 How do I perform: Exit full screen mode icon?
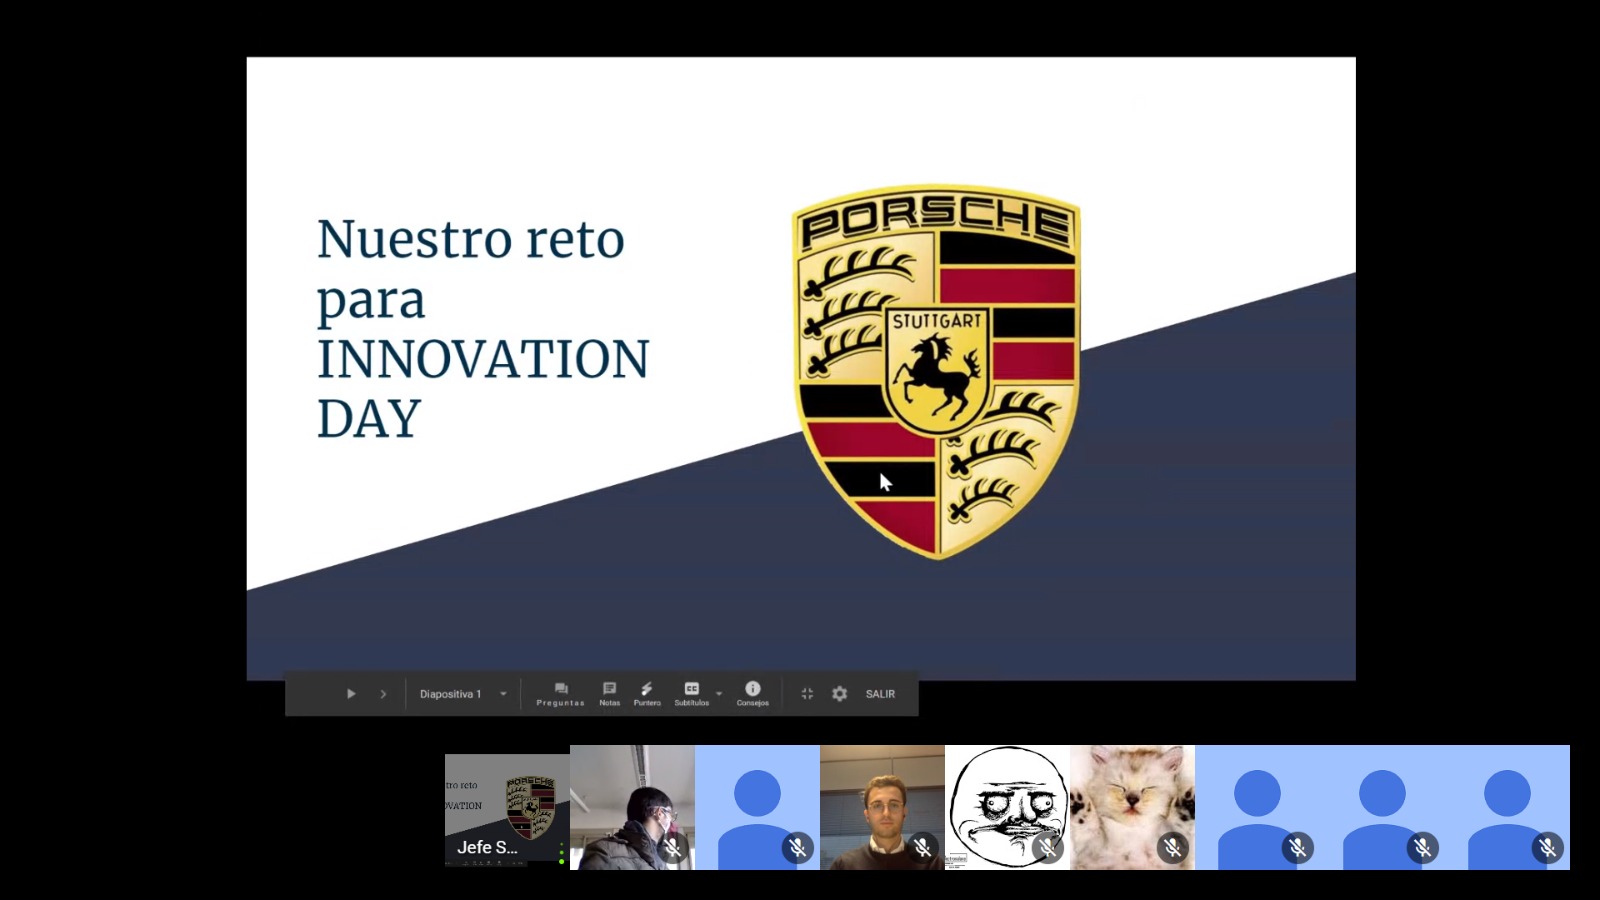(807, 694)
